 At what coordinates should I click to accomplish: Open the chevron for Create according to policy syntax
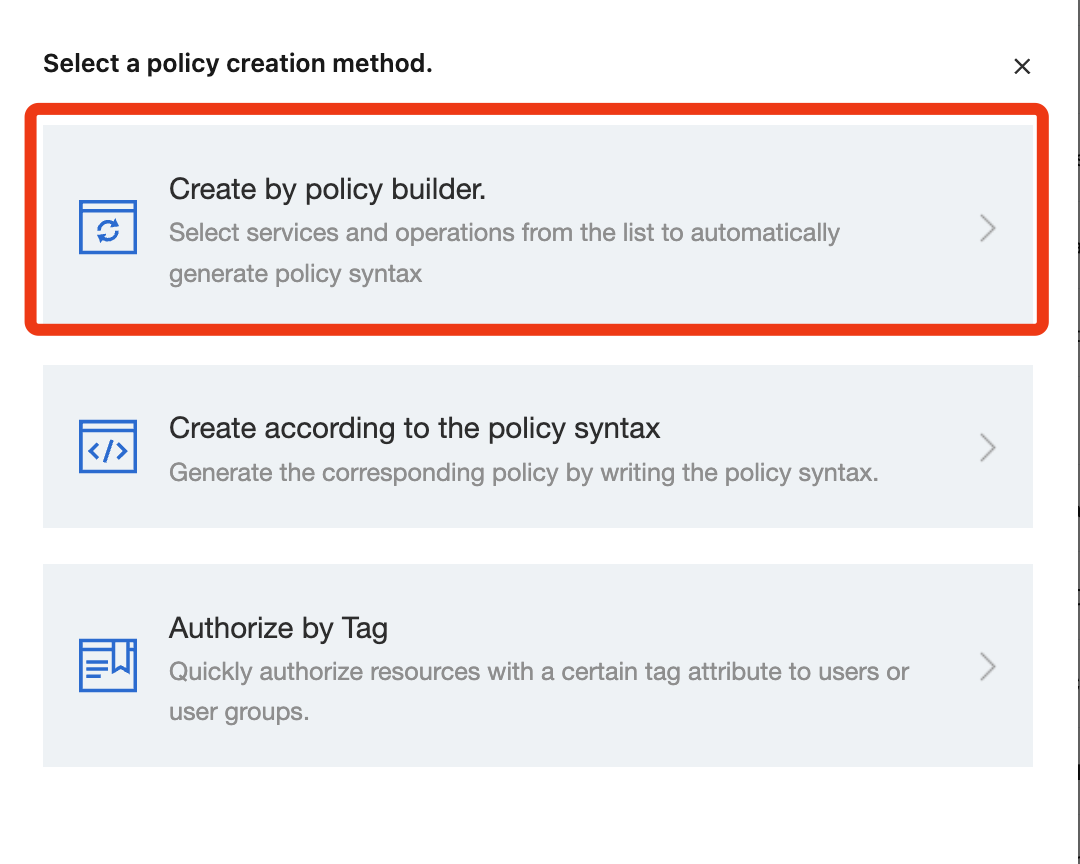pos(988,447)
